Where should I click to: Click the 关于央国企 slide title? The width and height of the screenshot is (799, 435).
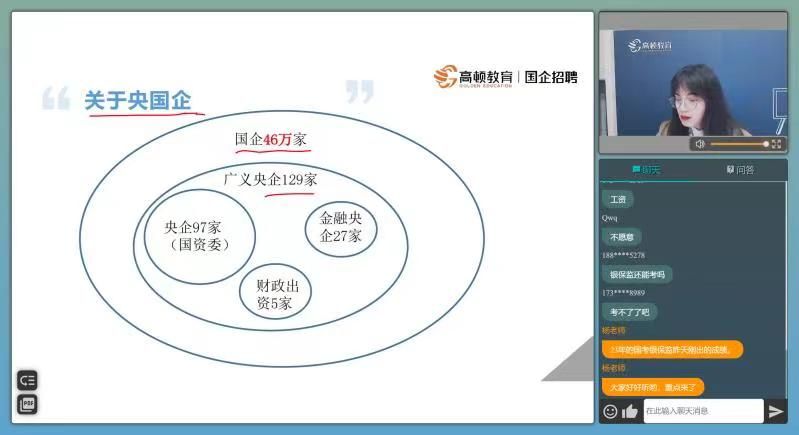137,100
